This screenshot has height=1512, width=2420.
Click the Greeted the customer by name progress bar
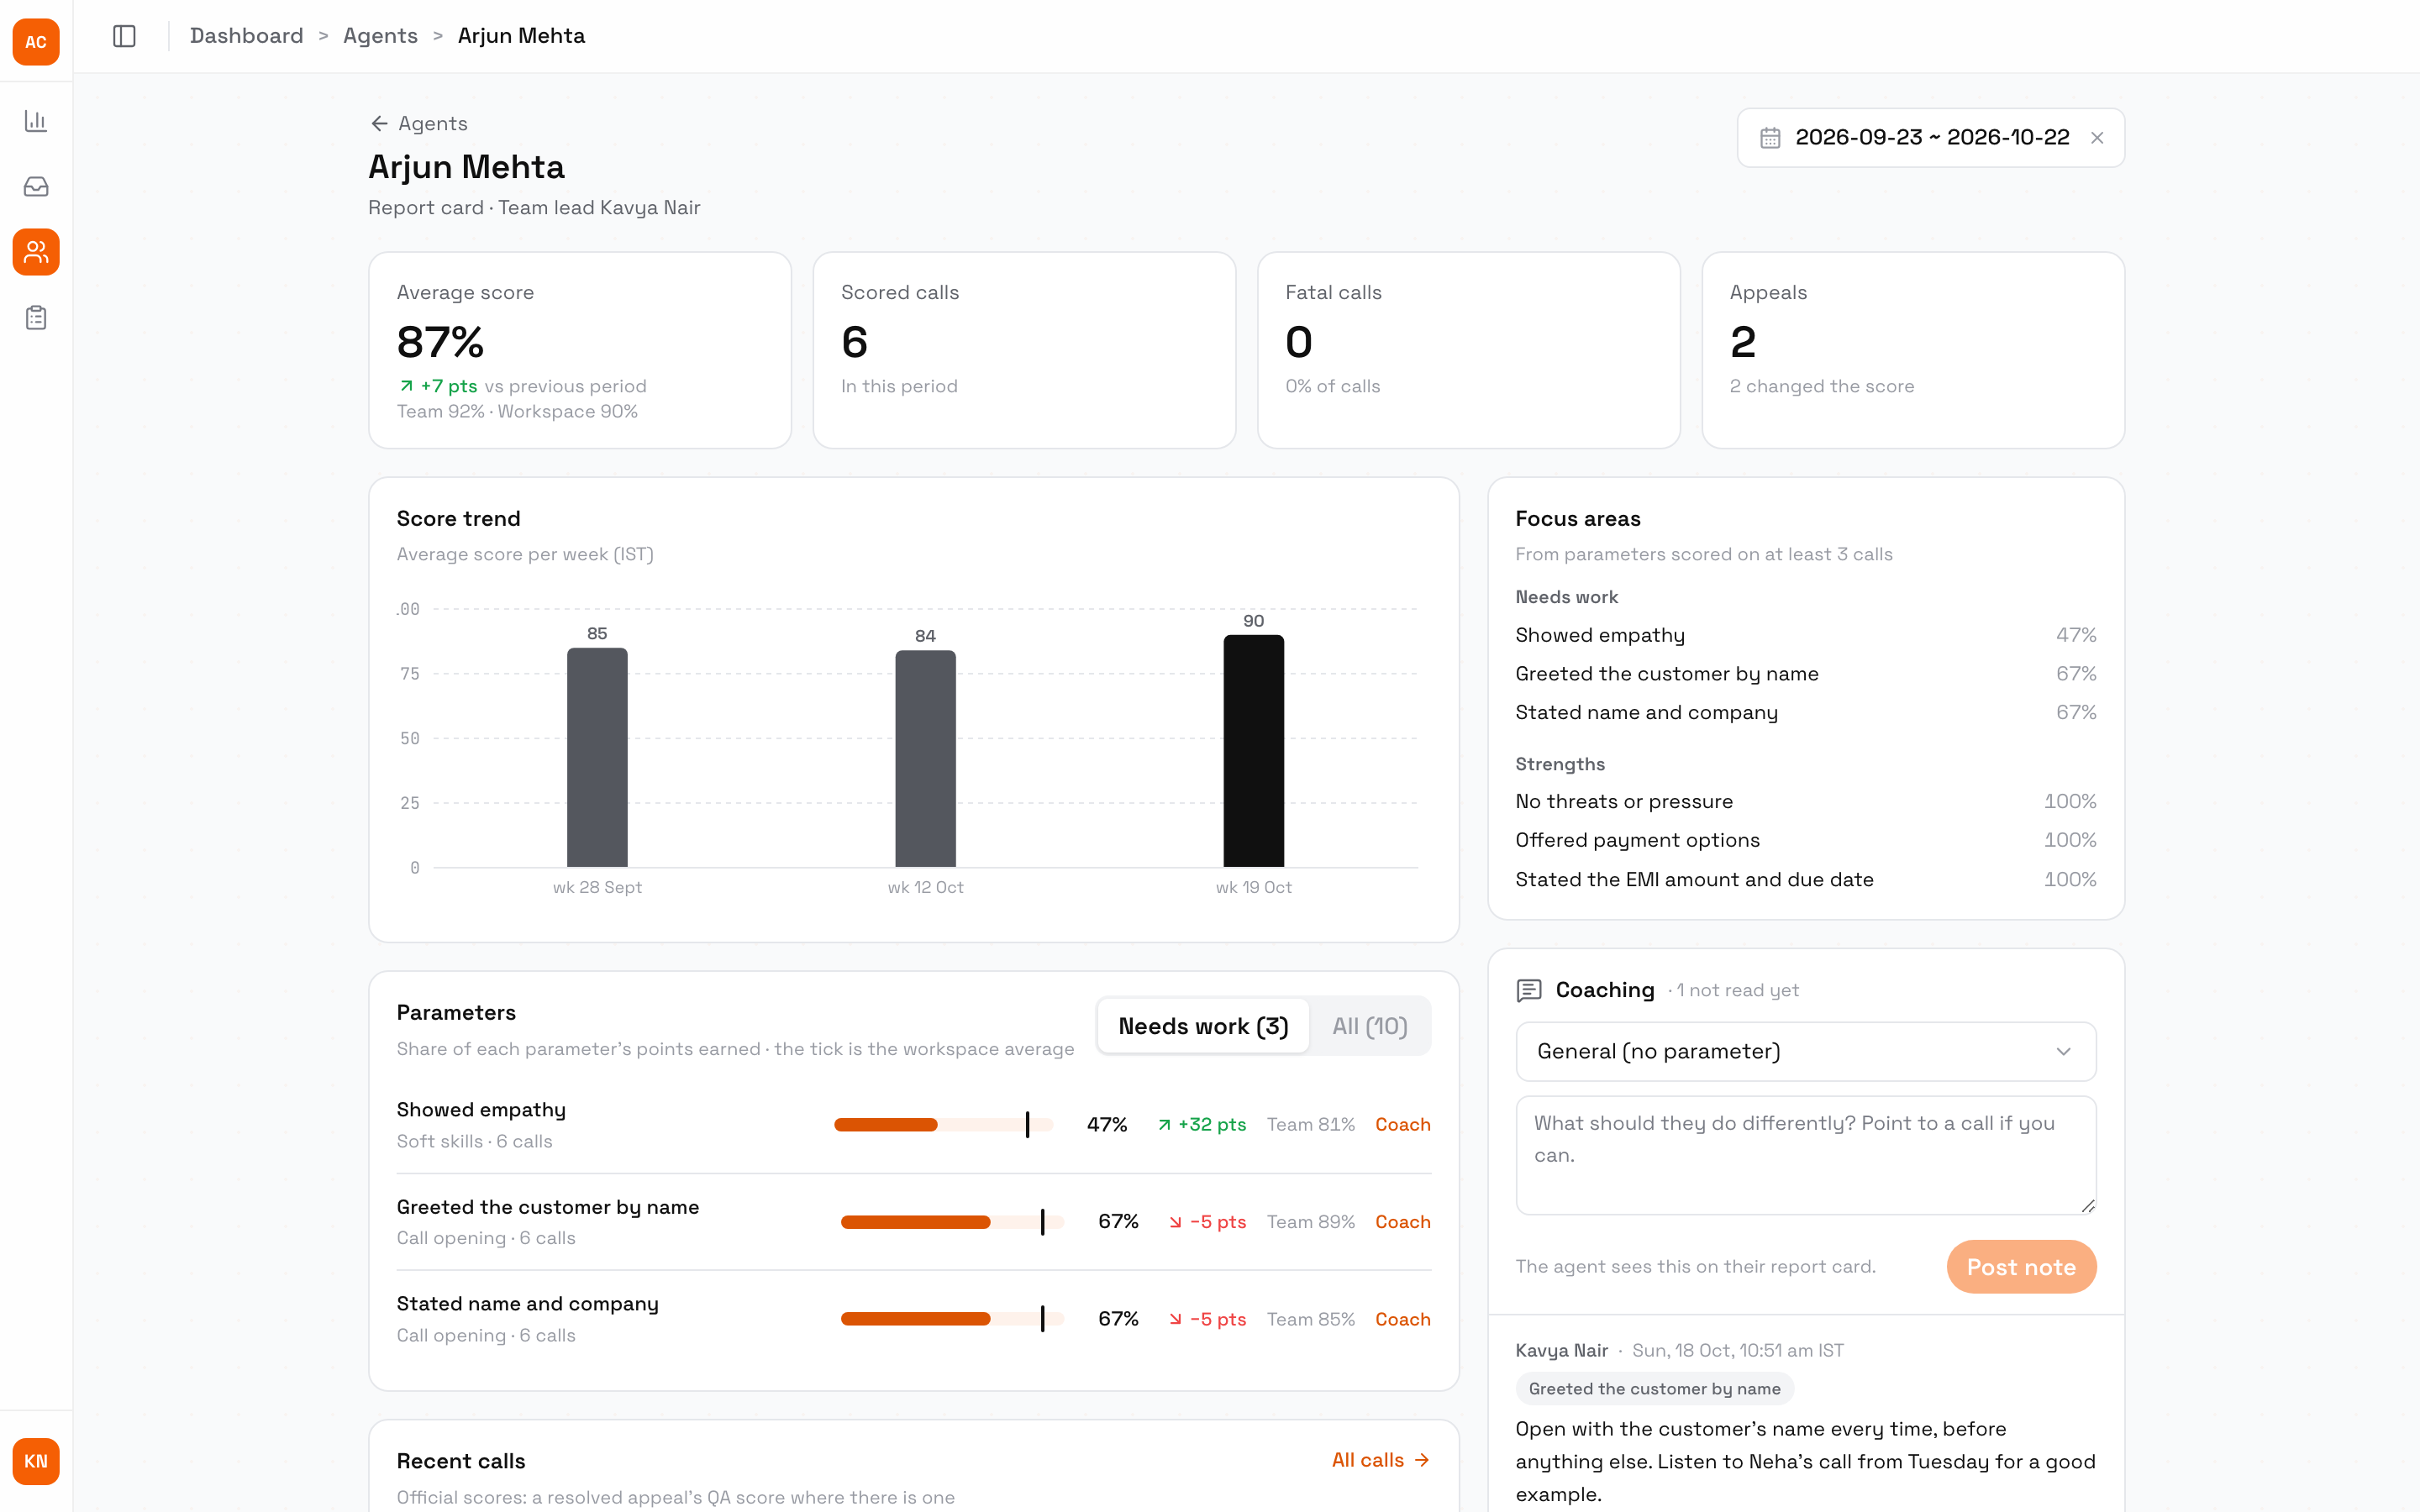pyautogui.click(x=952, y=1222)
